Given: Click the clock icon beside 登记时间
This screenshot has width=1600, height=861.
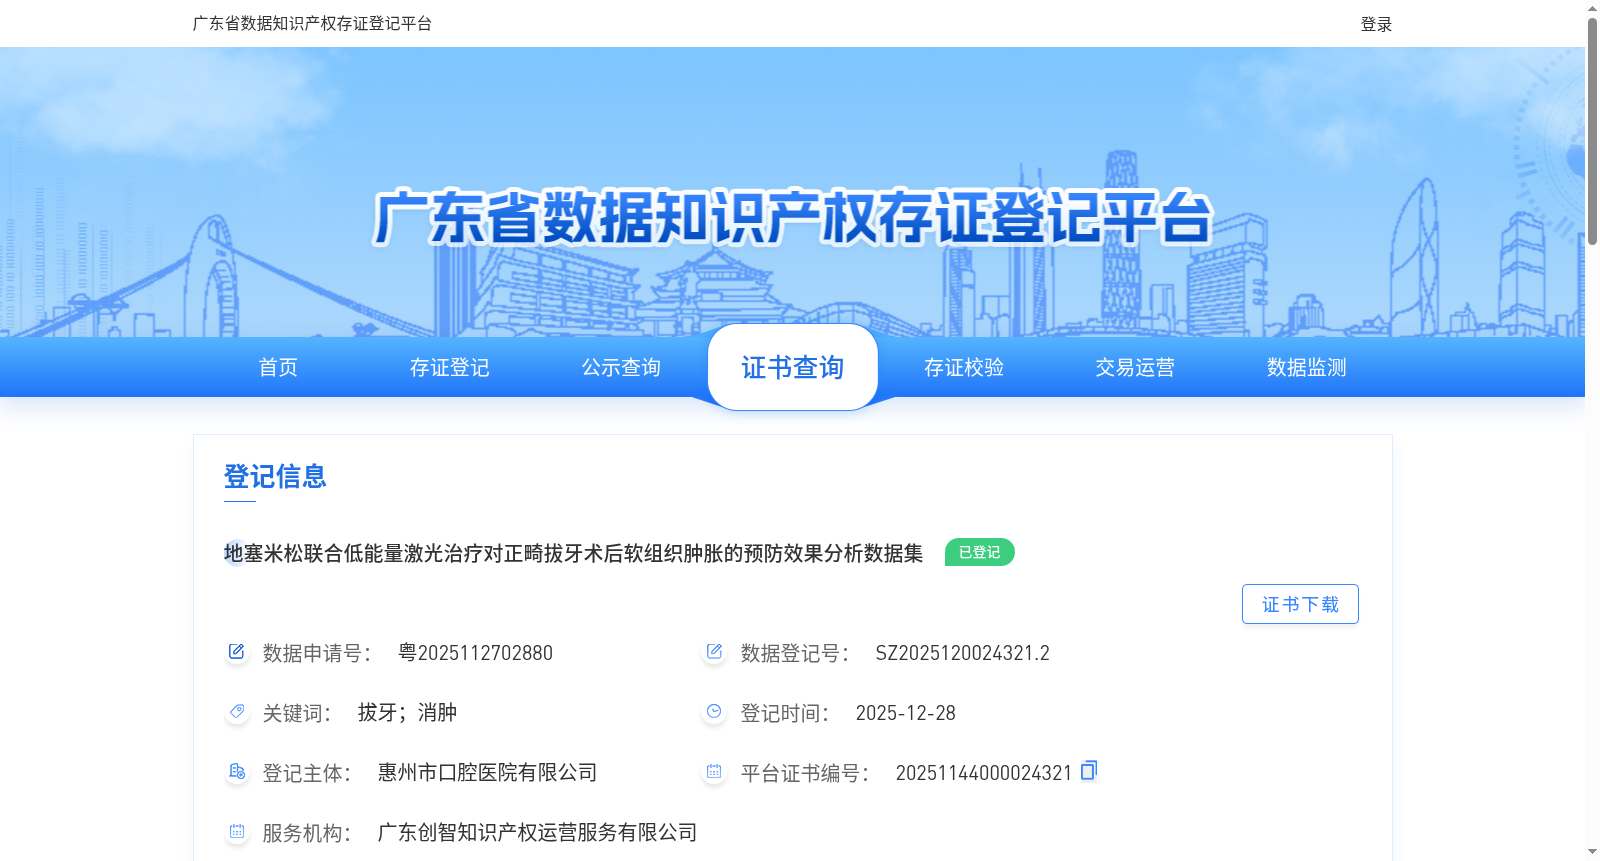Looking at the screenshot, I should 714,712.
